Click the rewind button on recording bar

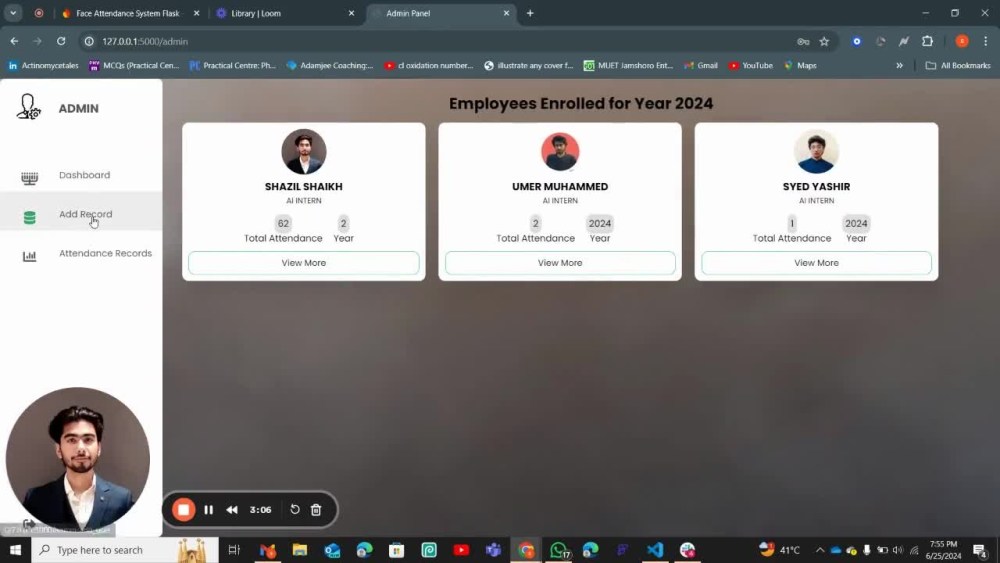point(232,510)
